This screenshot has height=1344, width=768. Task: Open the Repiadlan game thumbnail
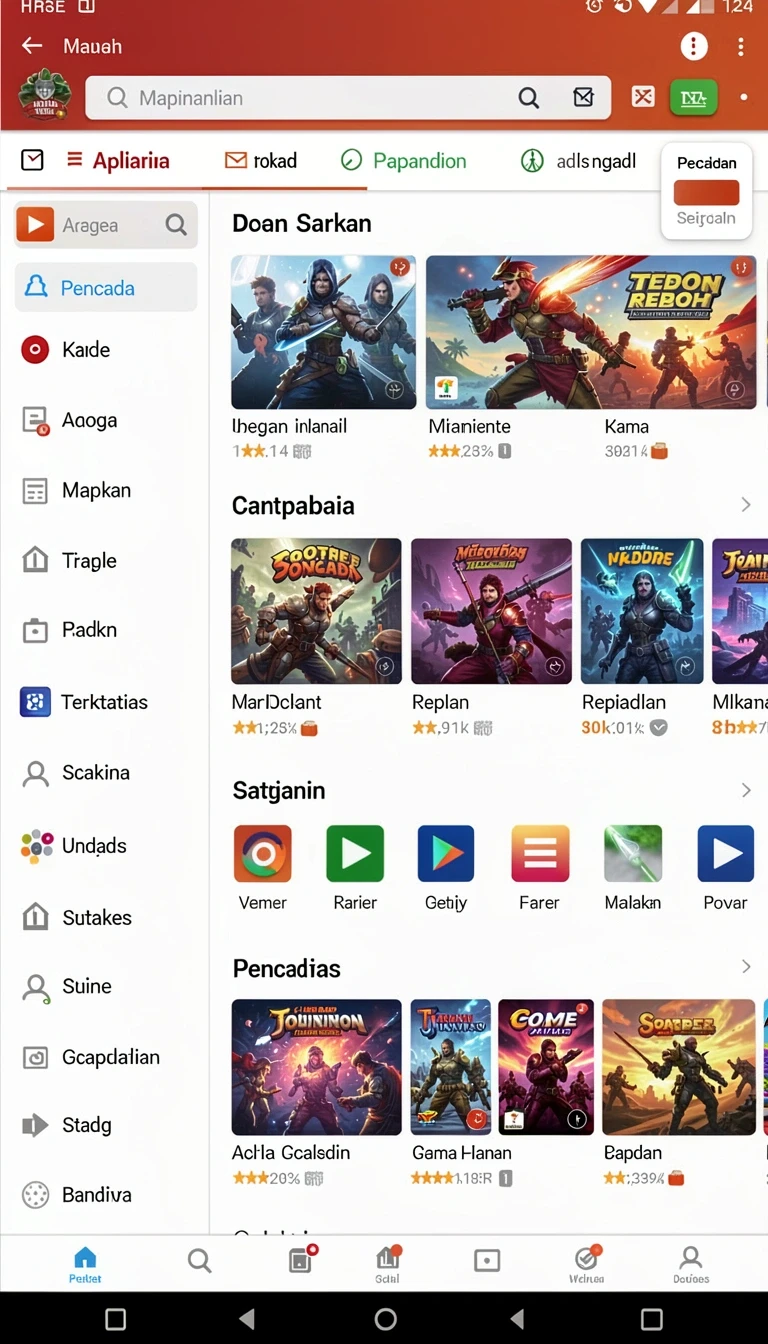pos(642,611)
